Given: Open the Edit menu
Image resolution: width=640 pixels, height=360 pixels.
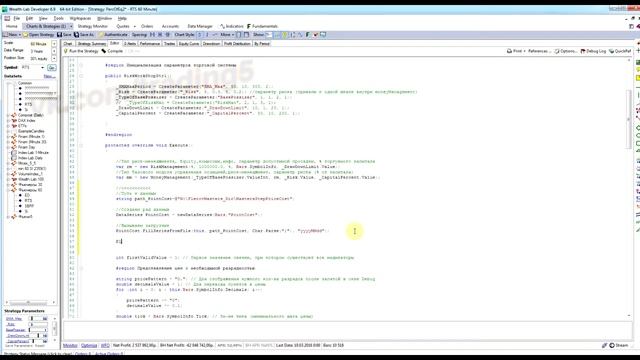Looking at the screenshot, I should click(29, 18).
